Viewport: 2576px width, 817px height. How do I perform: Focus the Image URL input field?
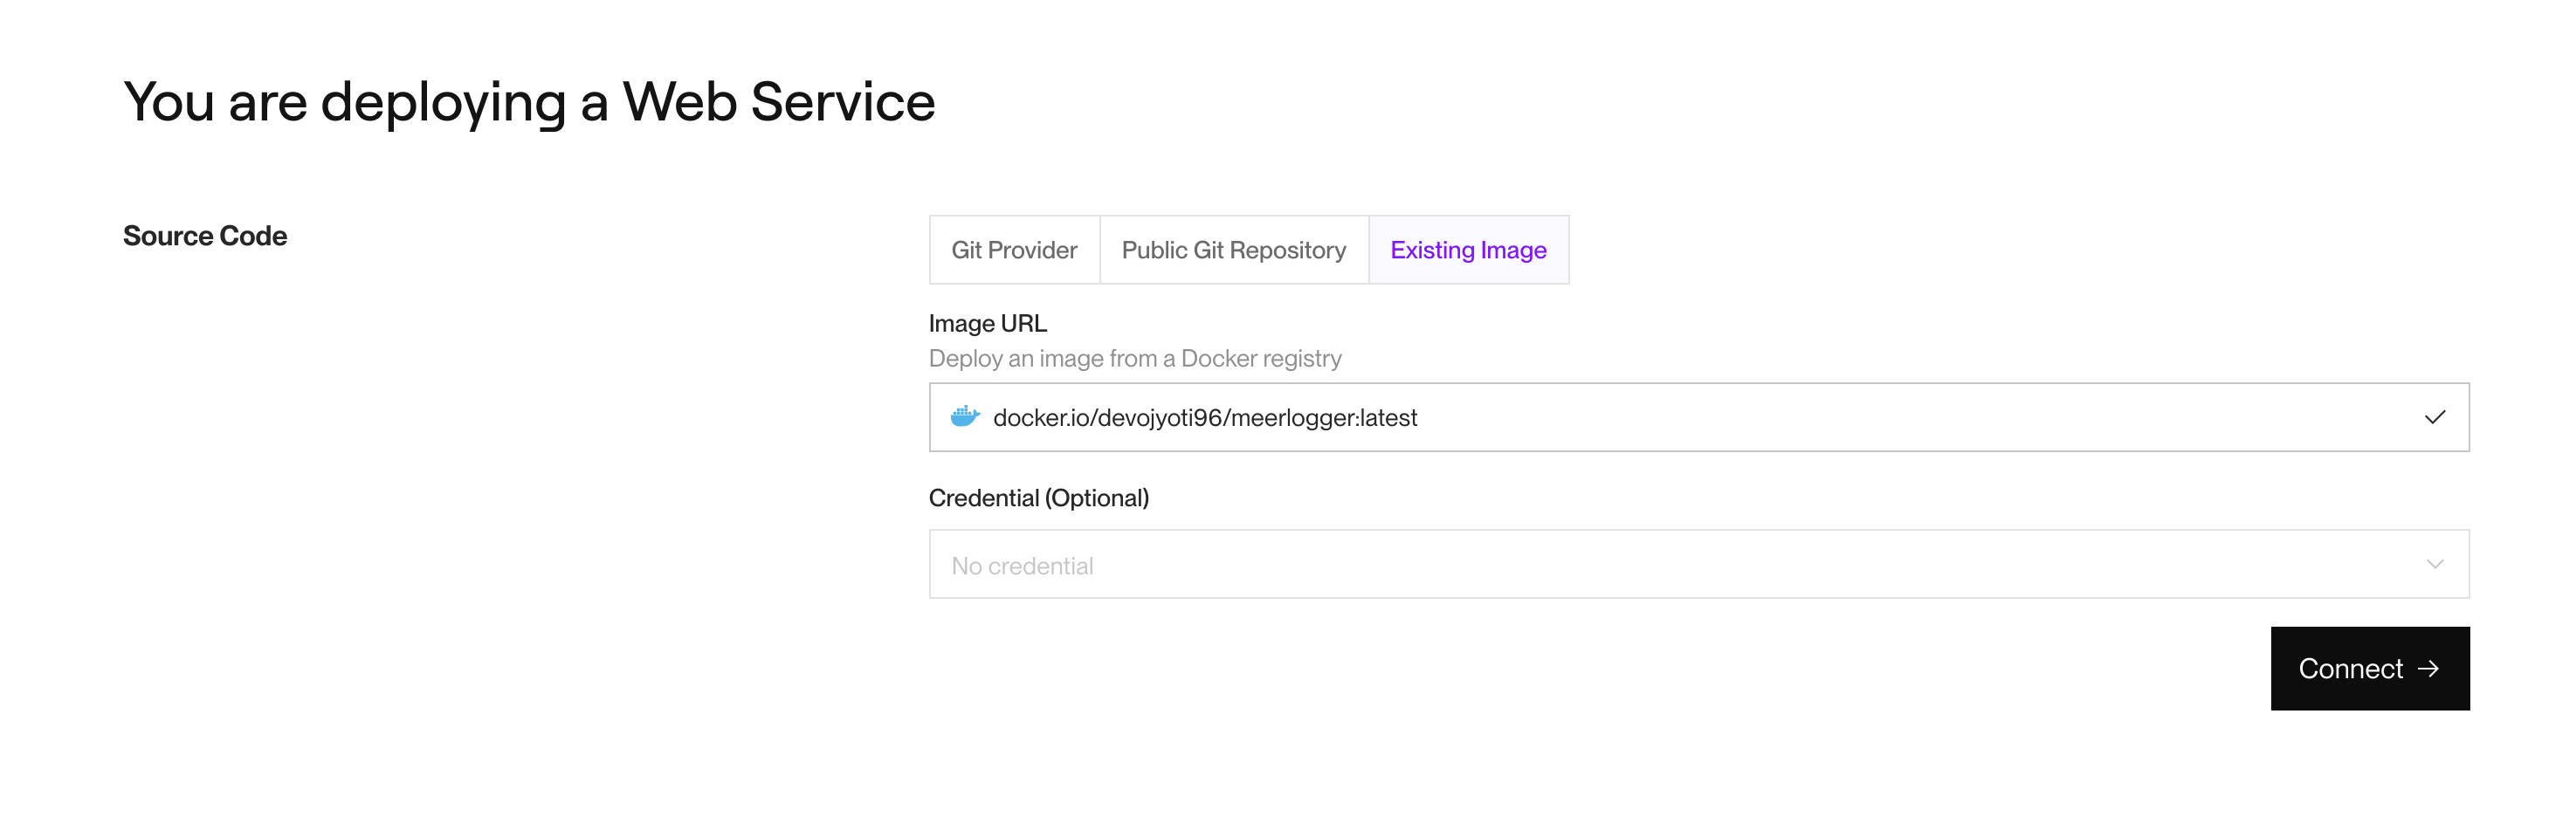pos(1698,417)
